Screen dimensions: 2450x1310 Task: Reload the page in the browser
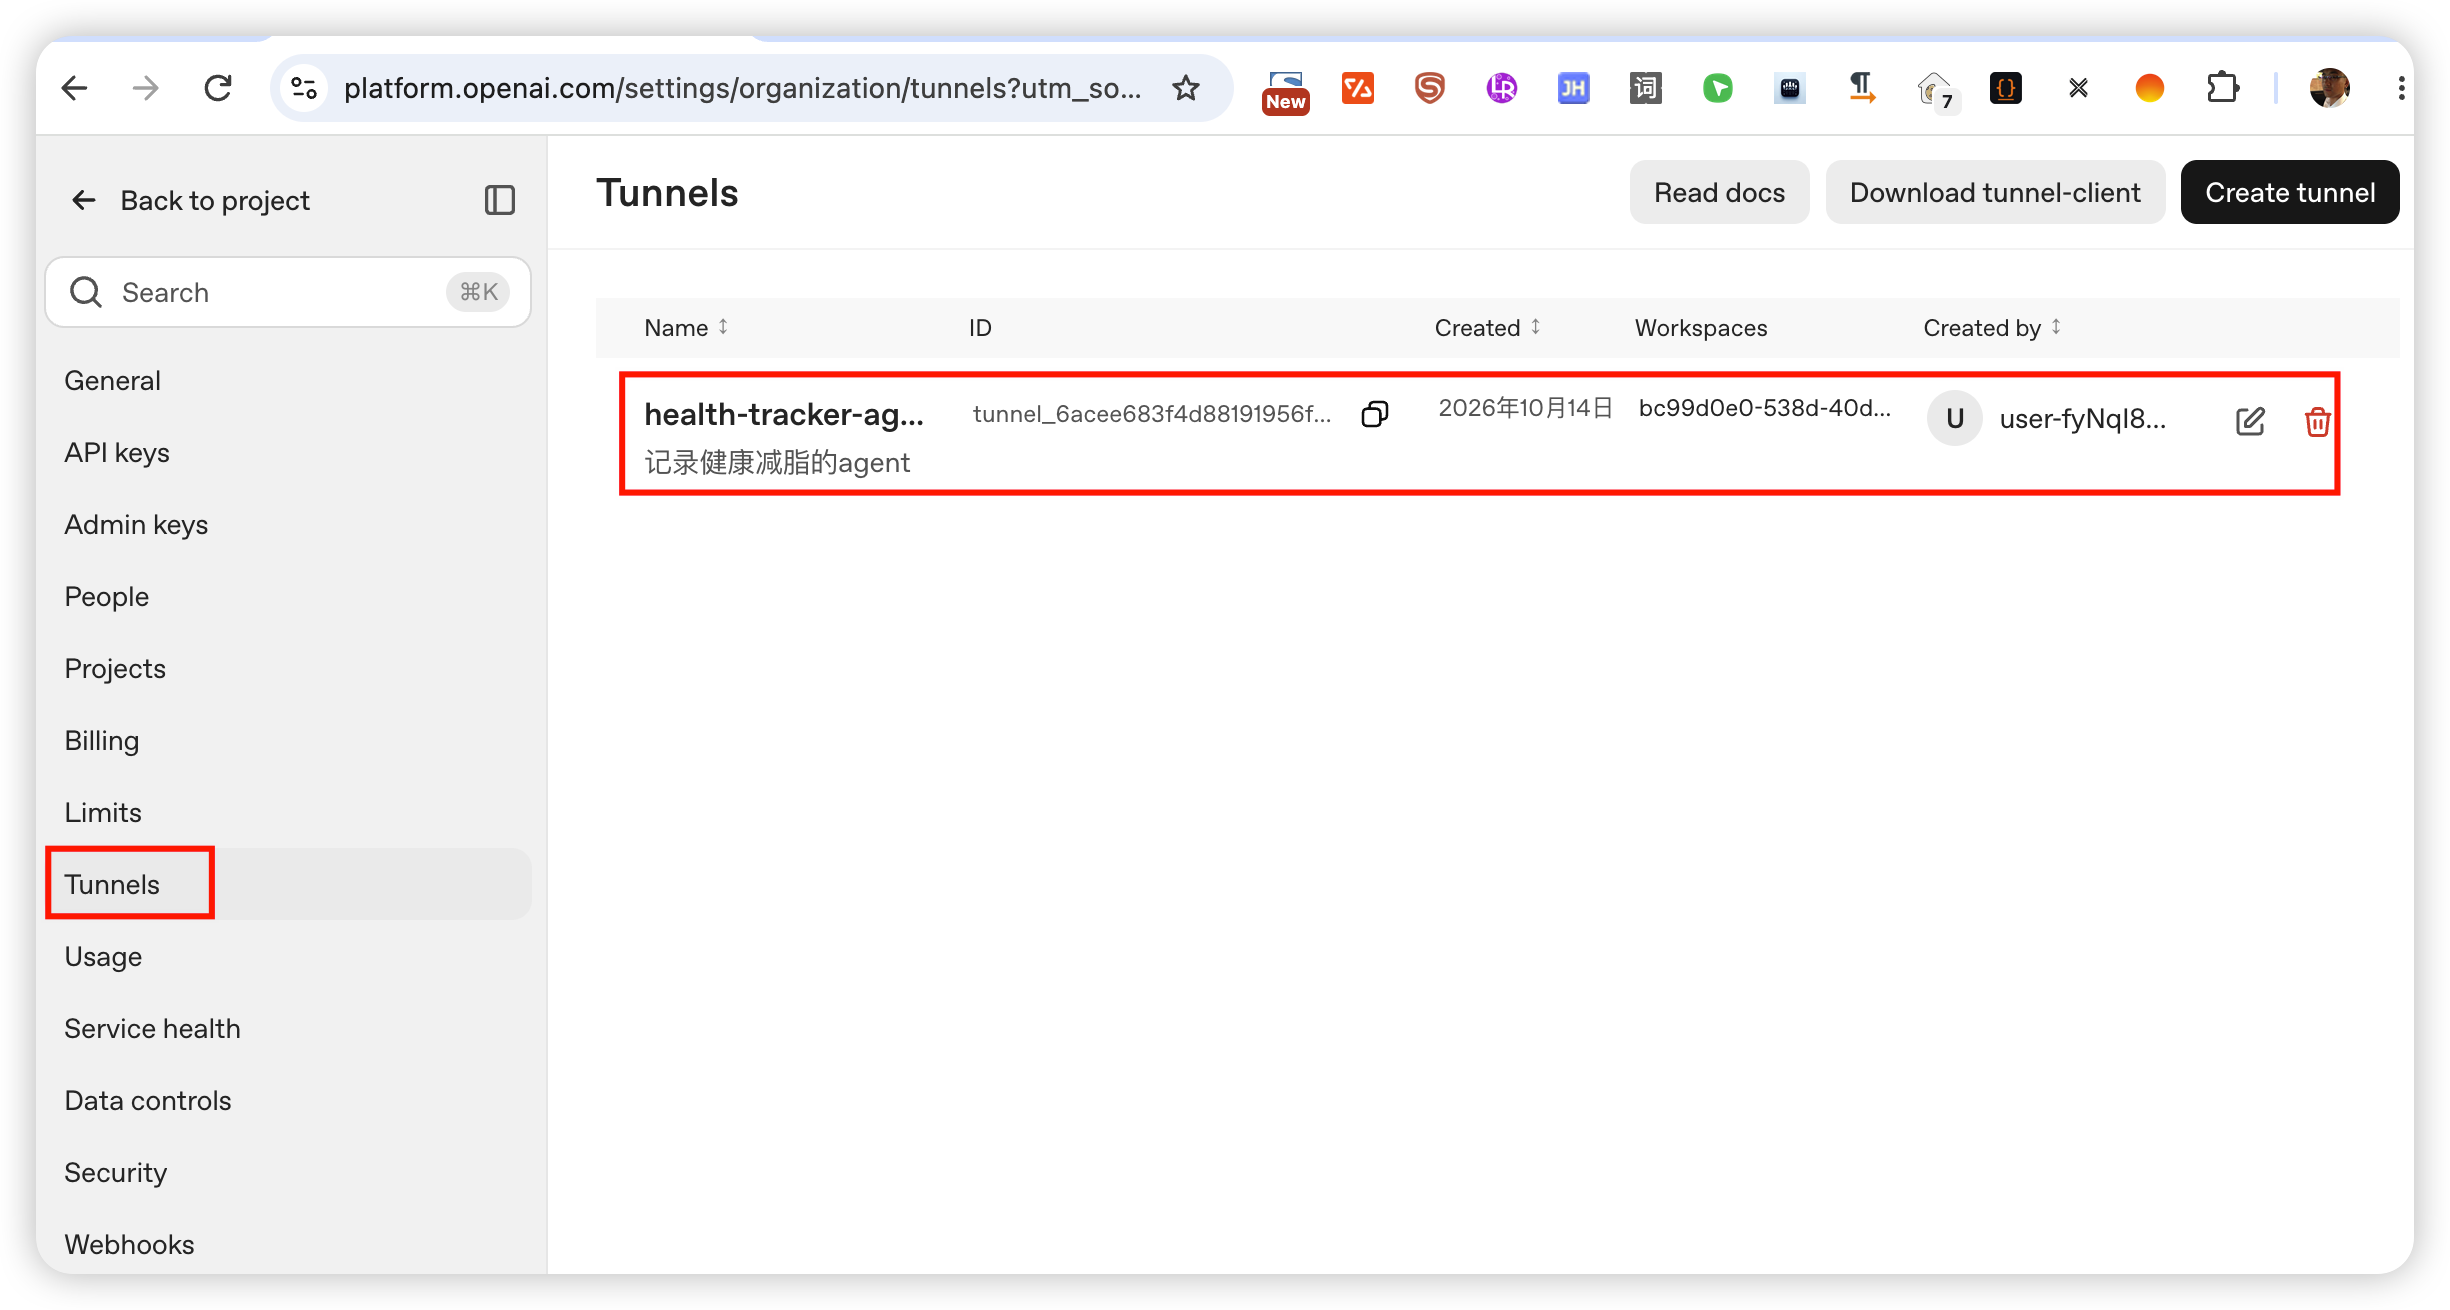click(x=218, y=88)
